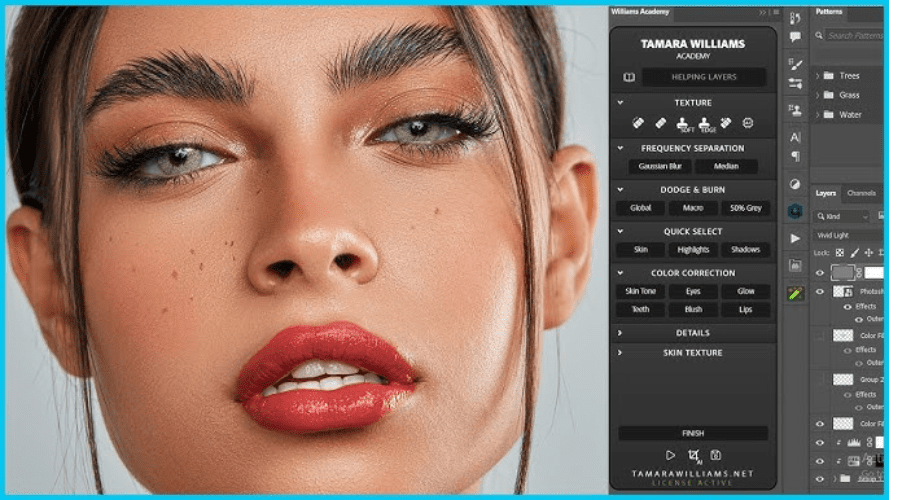900x500 pixels.
Task: Open the Comments speech-bubble panel icon
Action: [x=795, y=37]
